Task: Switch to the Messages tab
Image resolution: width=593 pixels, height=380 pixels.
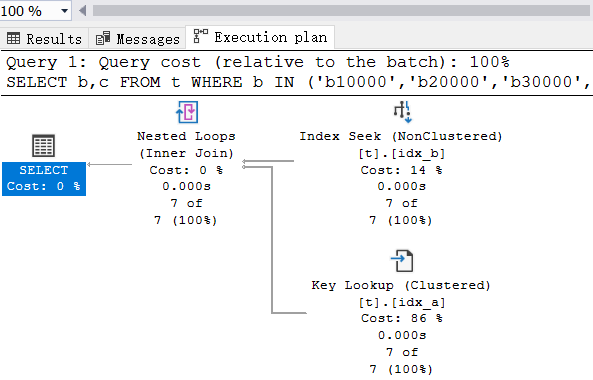Action: [x=138, y=39]
